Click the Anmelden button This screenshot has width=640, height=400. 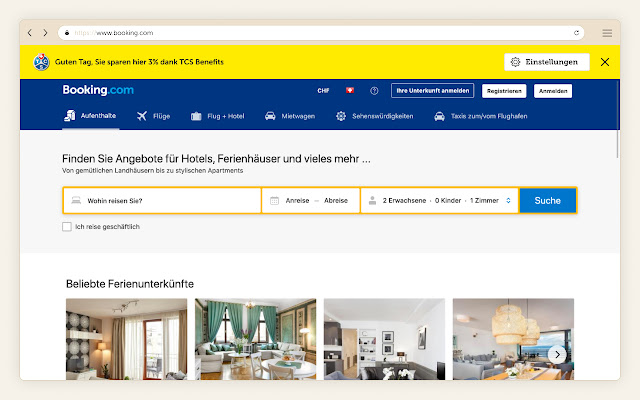553,91
